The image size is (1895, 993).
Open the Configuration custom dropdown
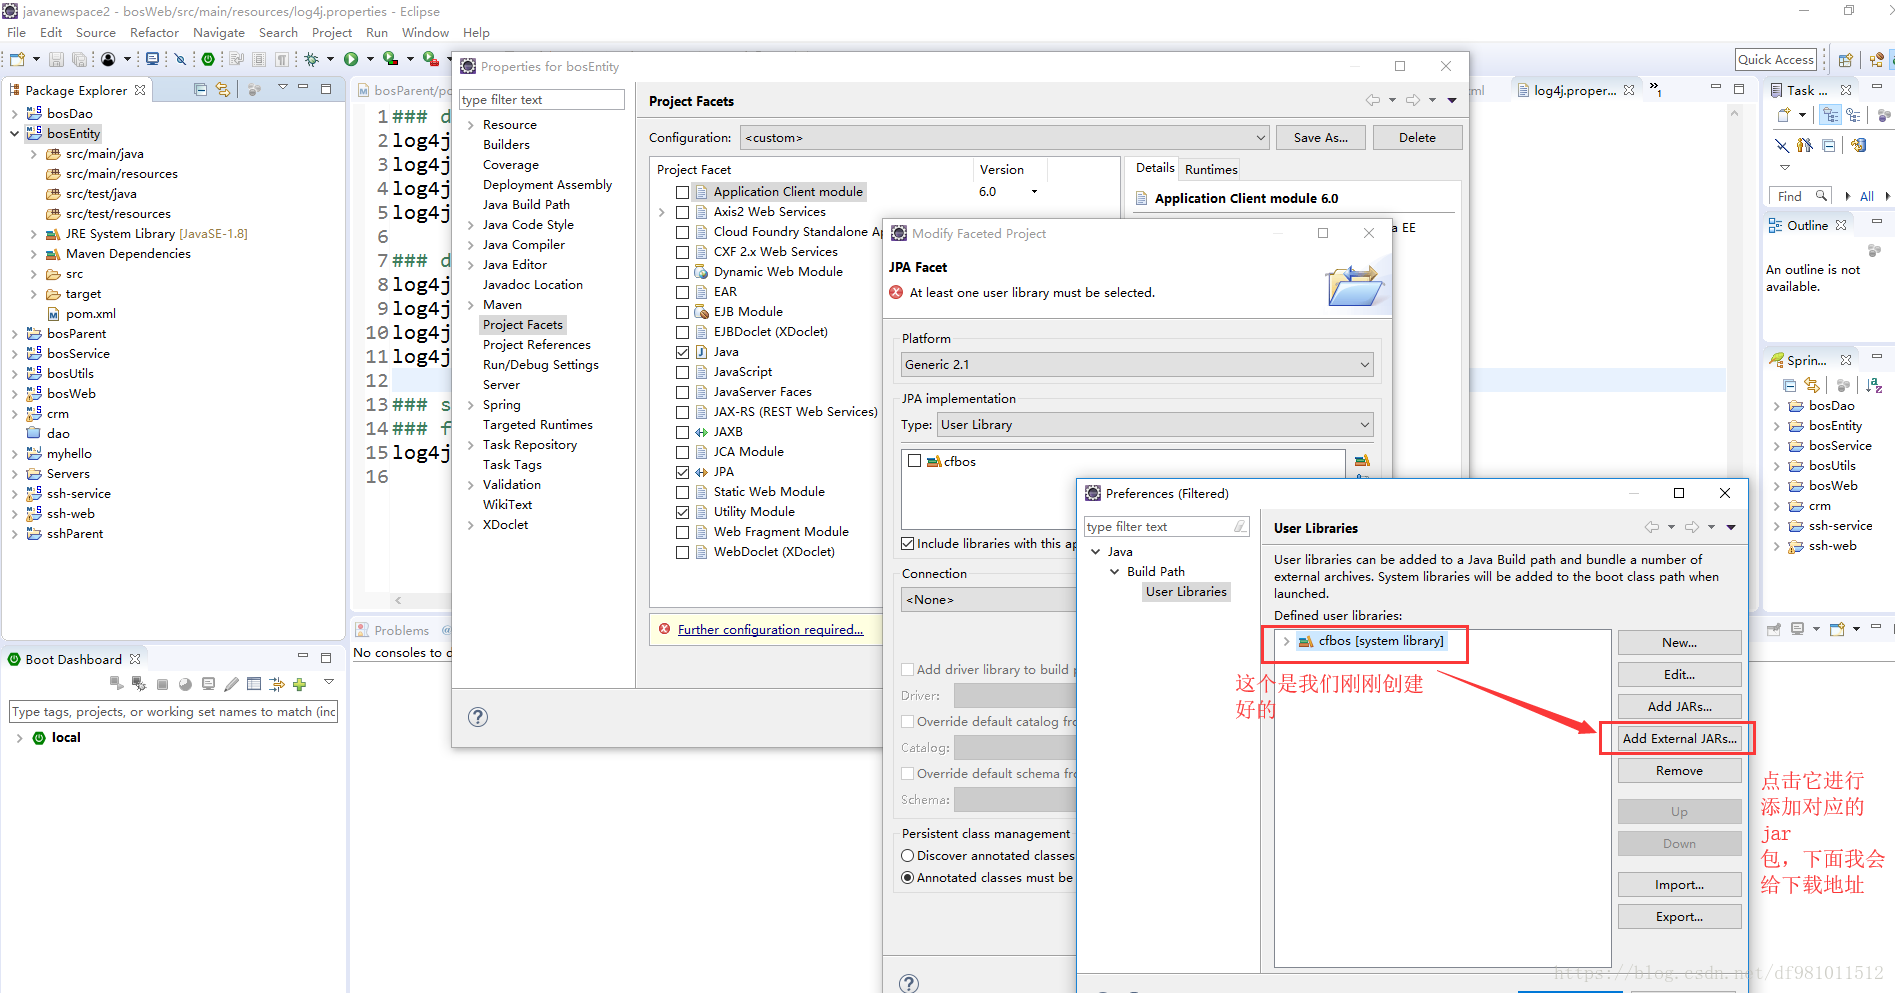(1005, 138)
